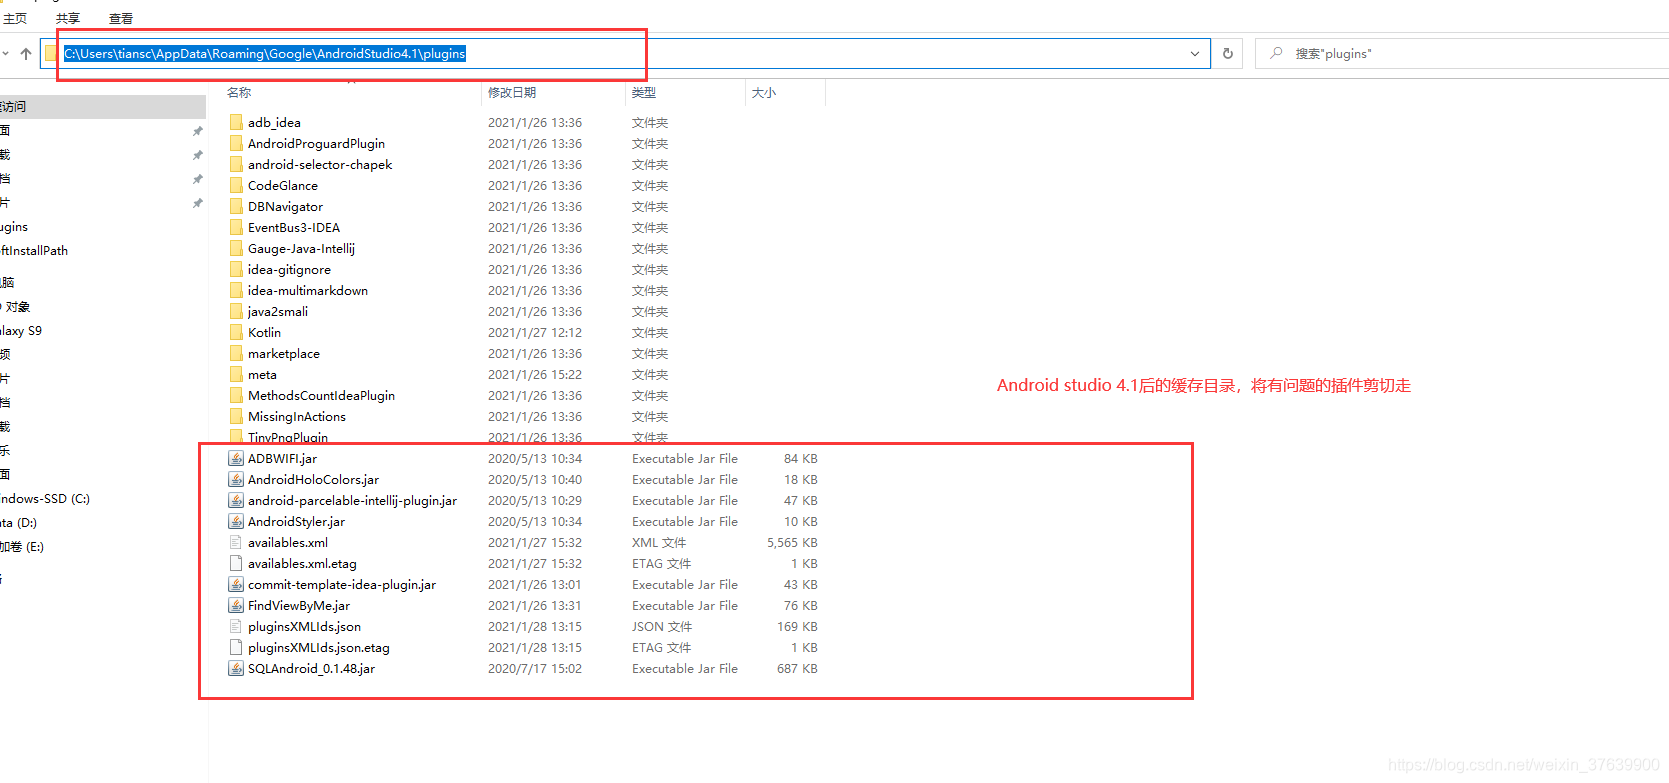Click the marketplace folder icon

[236, 353]
